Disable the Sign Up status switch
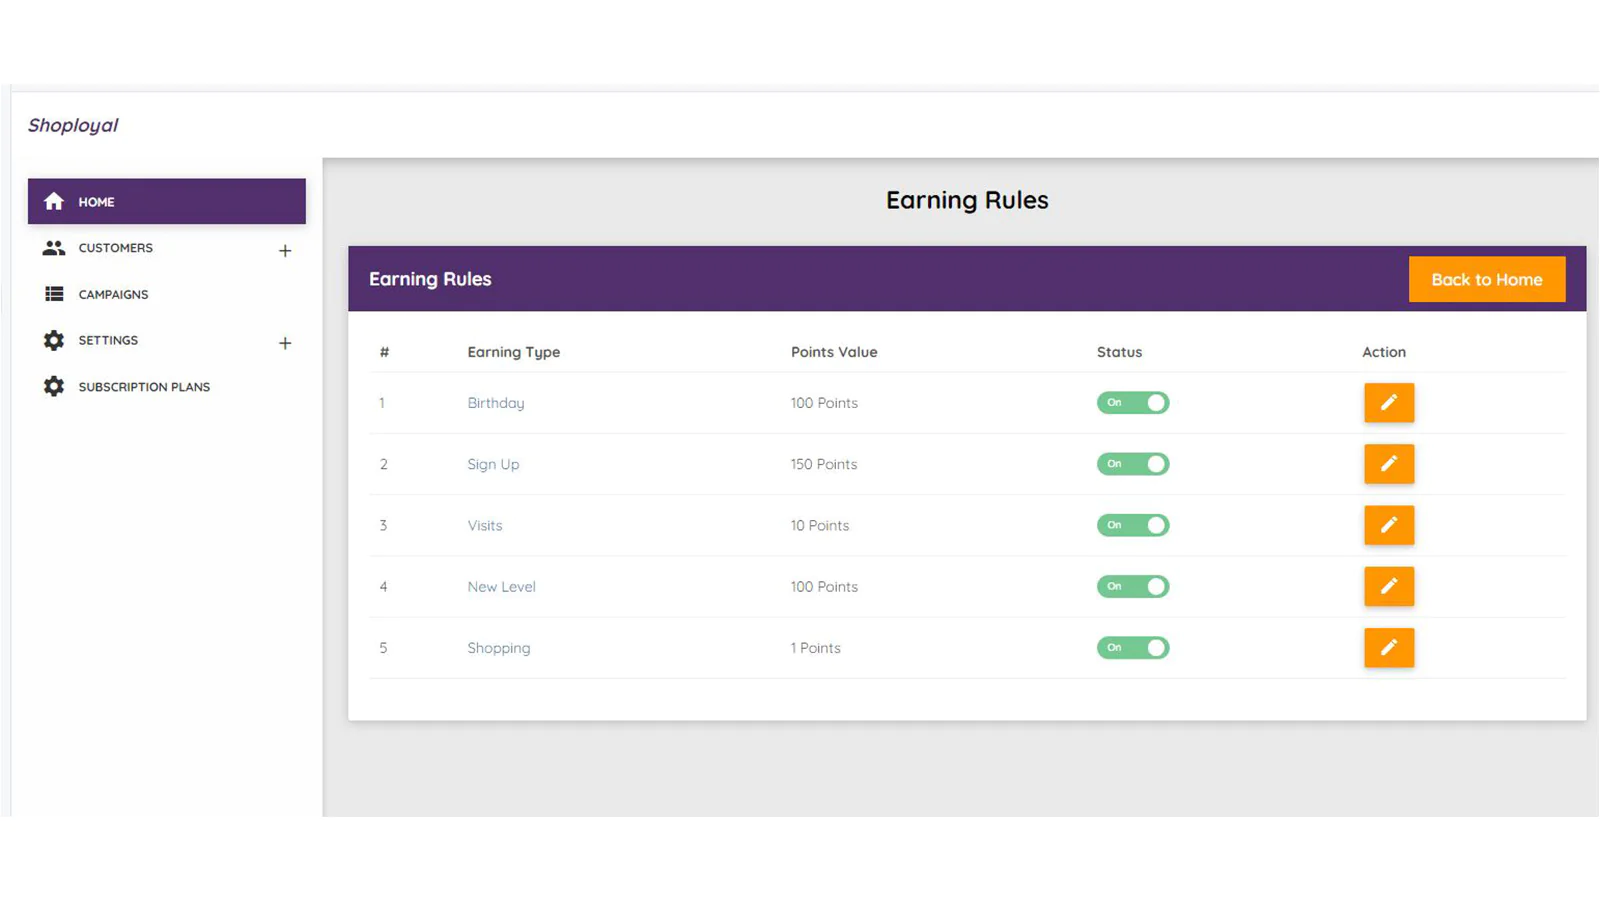Viewport: 1600px width, 900px height. tap(1133, 464)
